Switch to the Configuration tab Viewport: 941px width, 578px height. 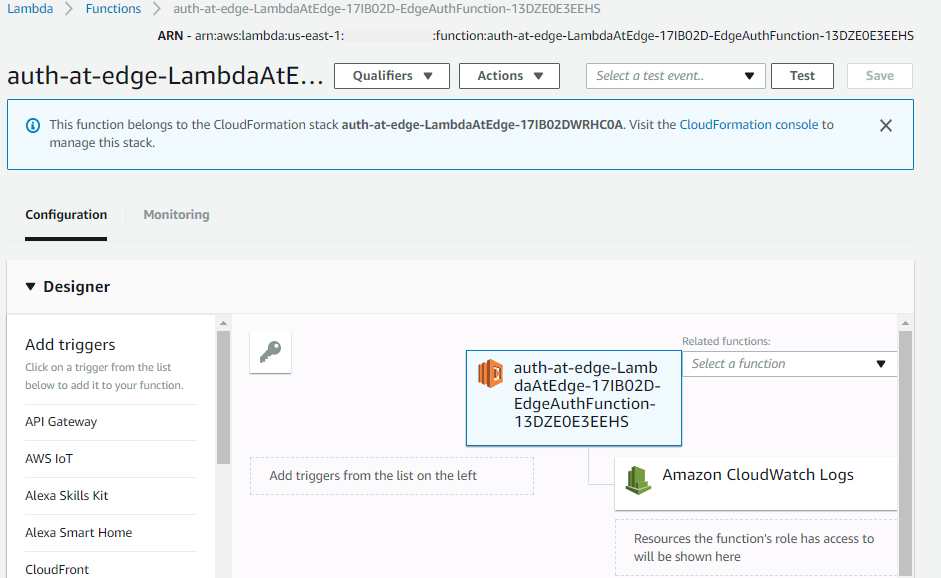click(x=66, y=215)
